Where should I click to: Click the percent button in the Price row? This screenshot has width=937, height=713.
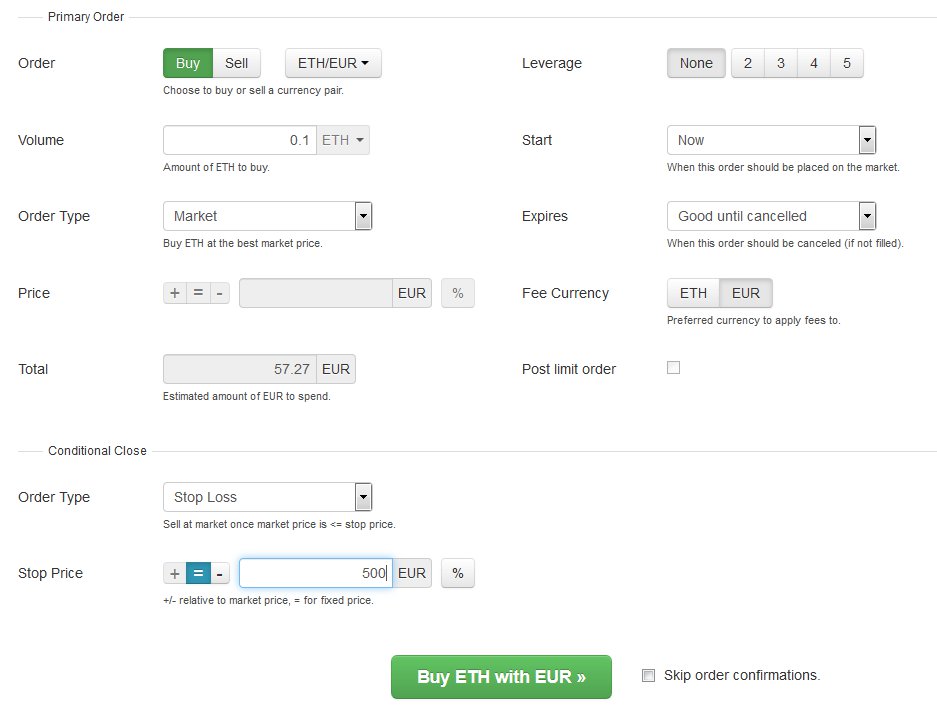[458, 293]
